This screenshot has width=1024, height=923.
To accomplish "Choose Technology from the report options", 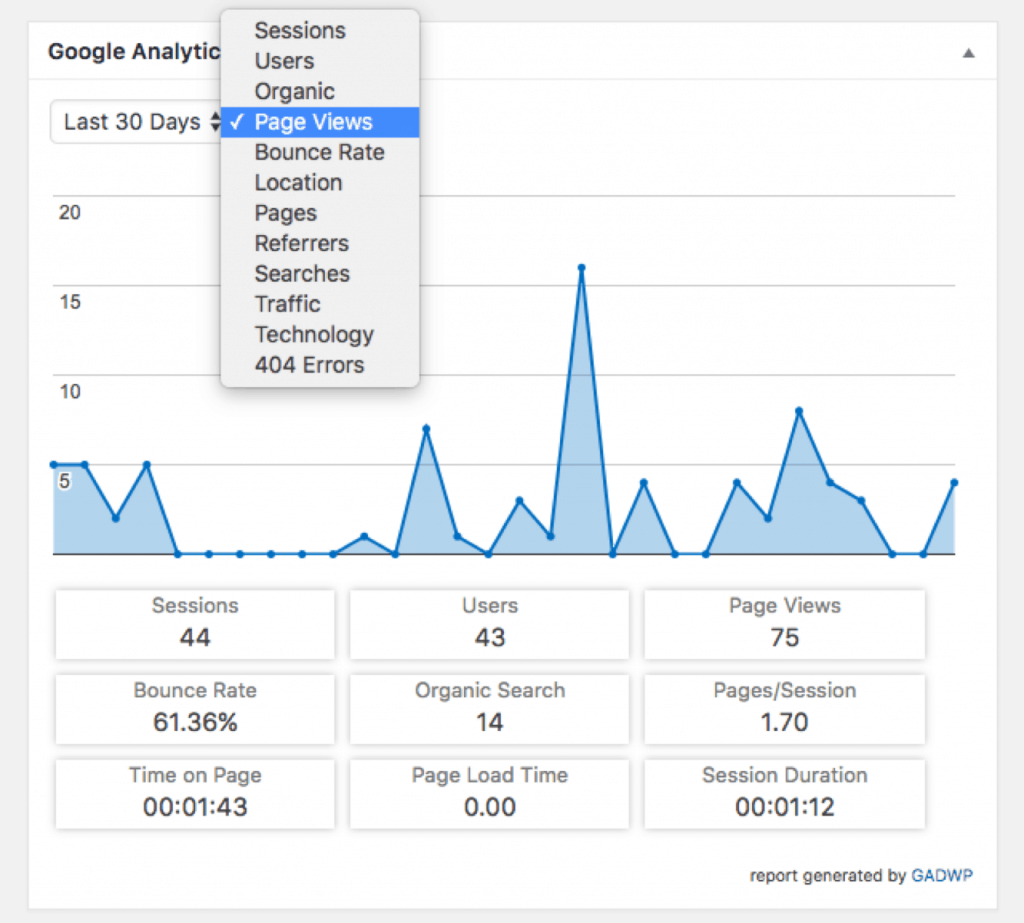I will tap(314, 334).
